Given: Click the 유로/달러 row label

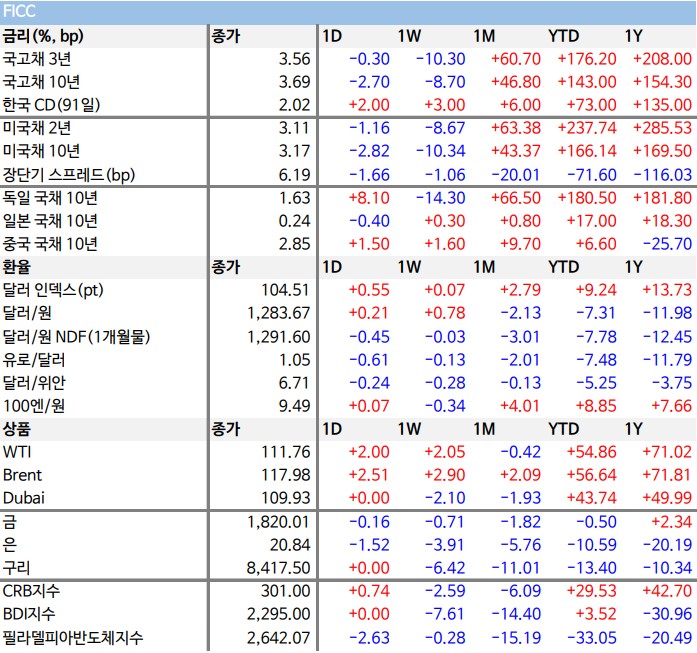Looking at the screenshot, I should point(34,360).
